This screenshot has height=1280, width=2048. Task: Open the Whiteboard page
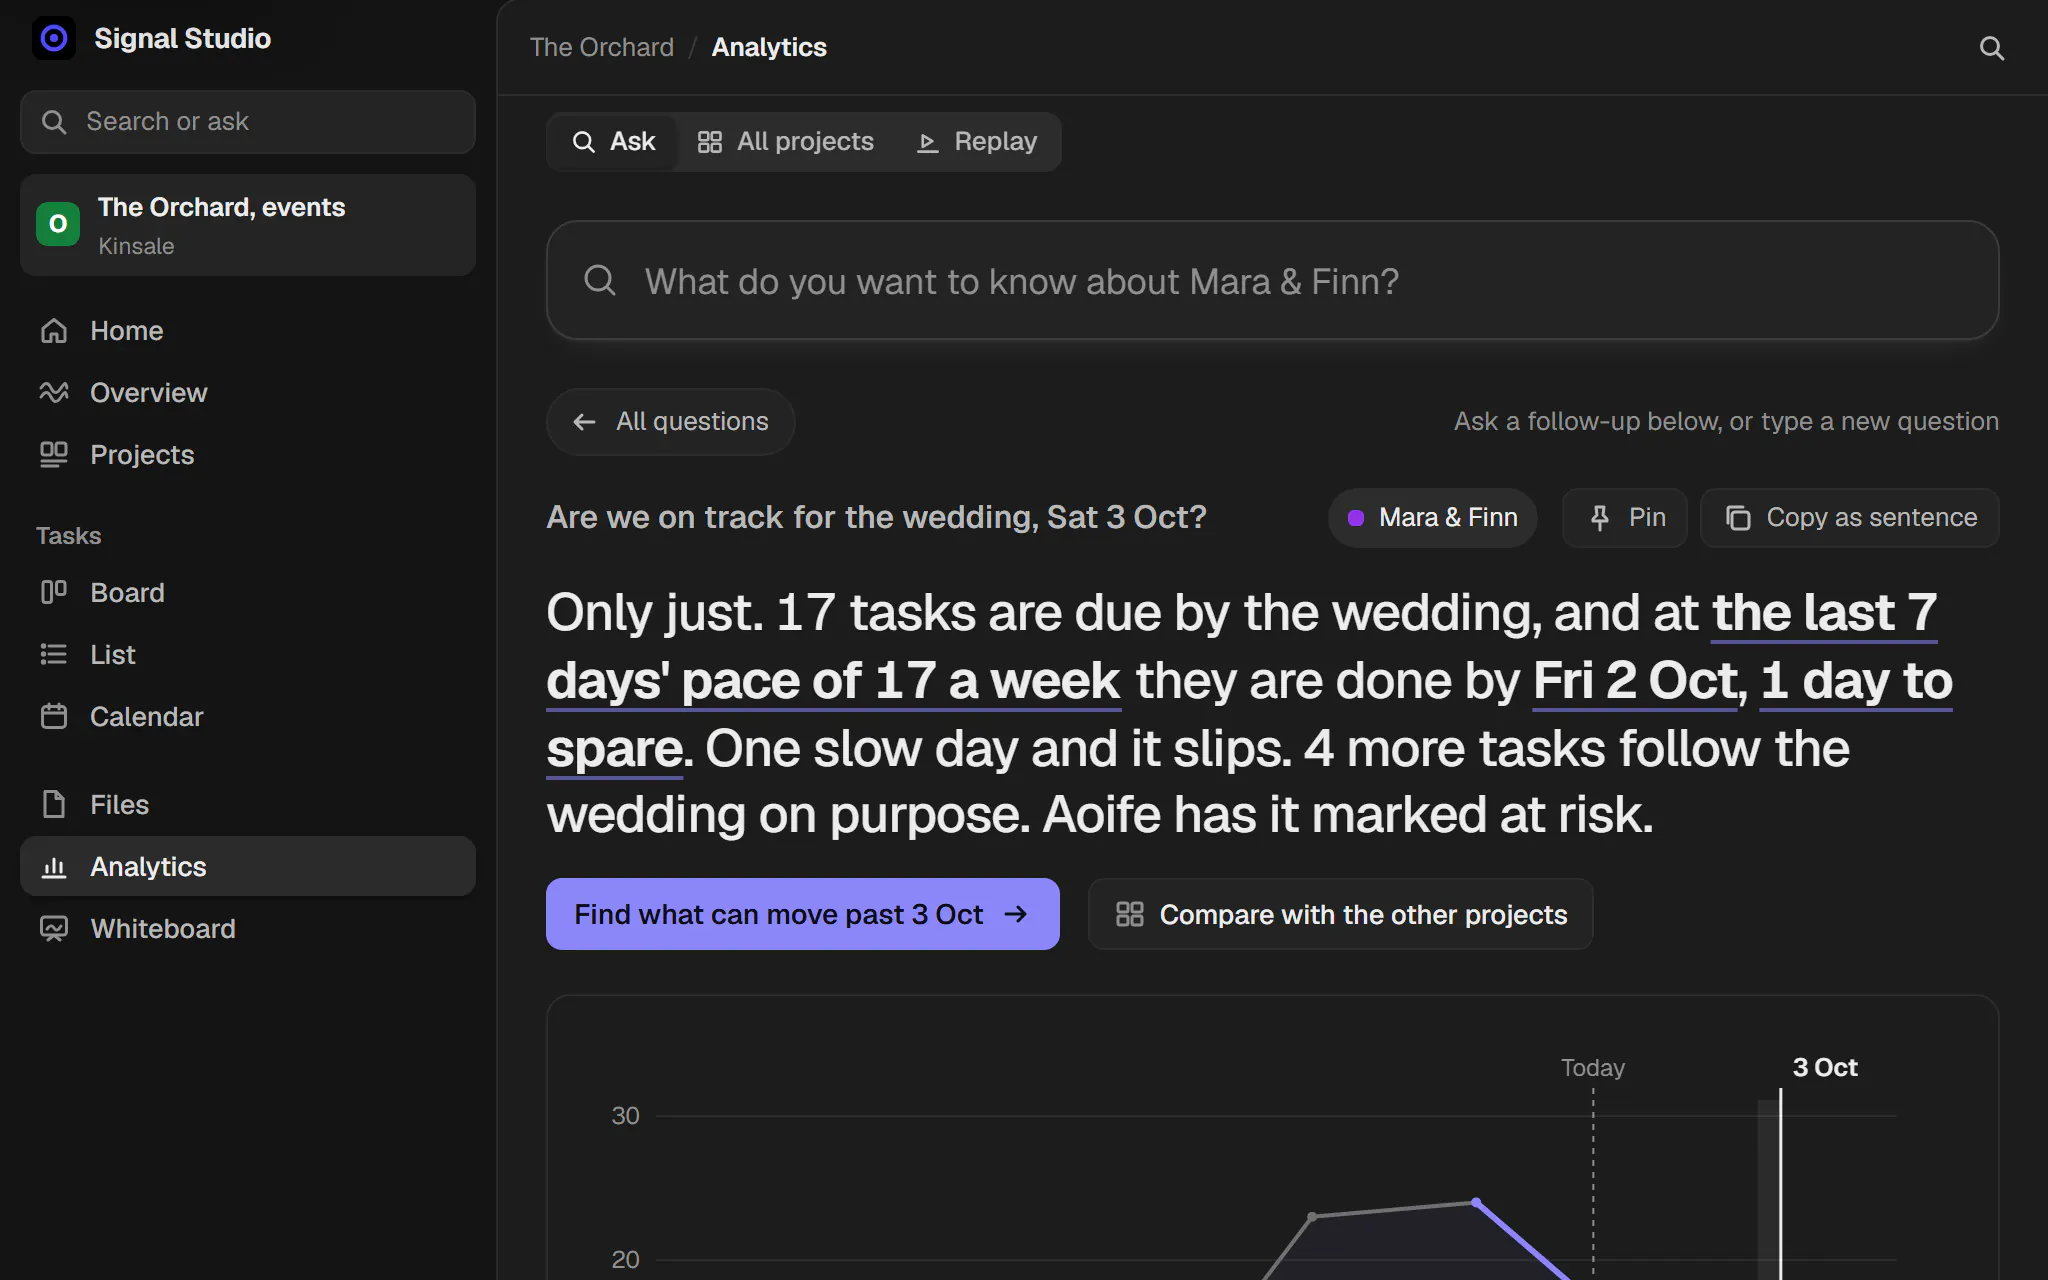point(248,929)
